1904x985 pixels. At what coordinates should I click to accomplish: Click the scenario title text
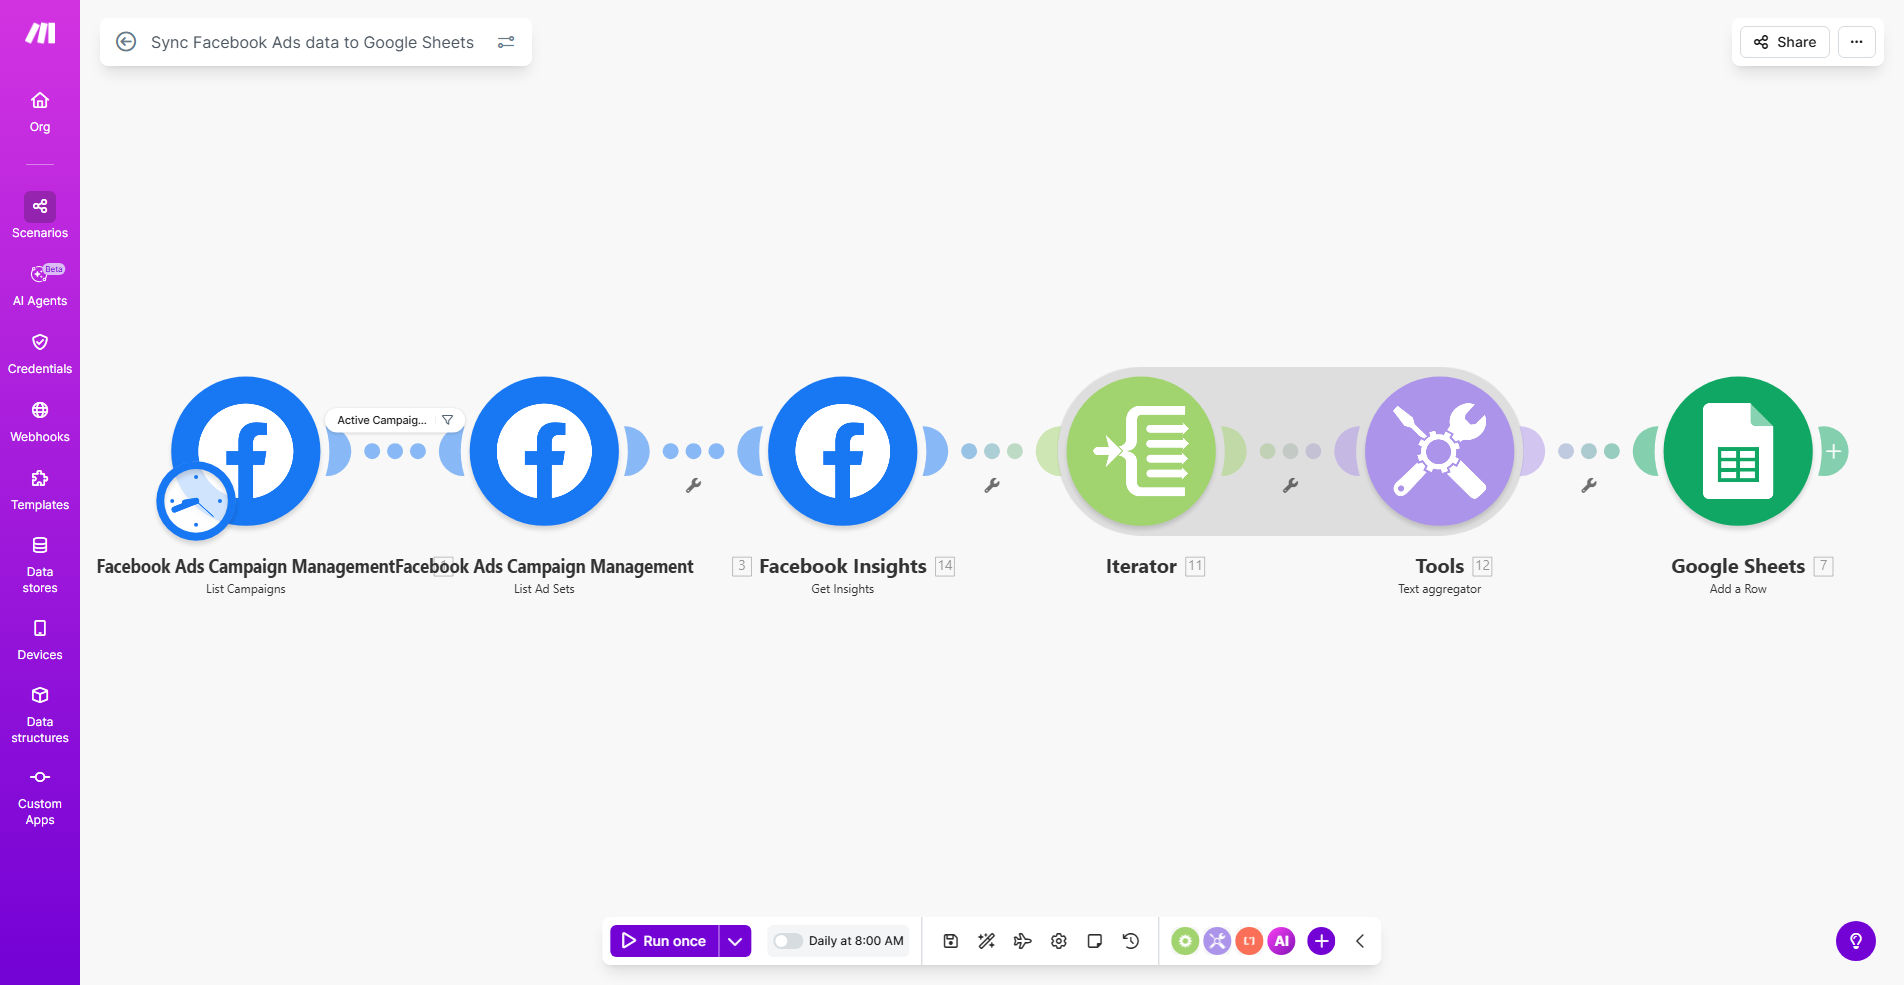click(312, 42)
